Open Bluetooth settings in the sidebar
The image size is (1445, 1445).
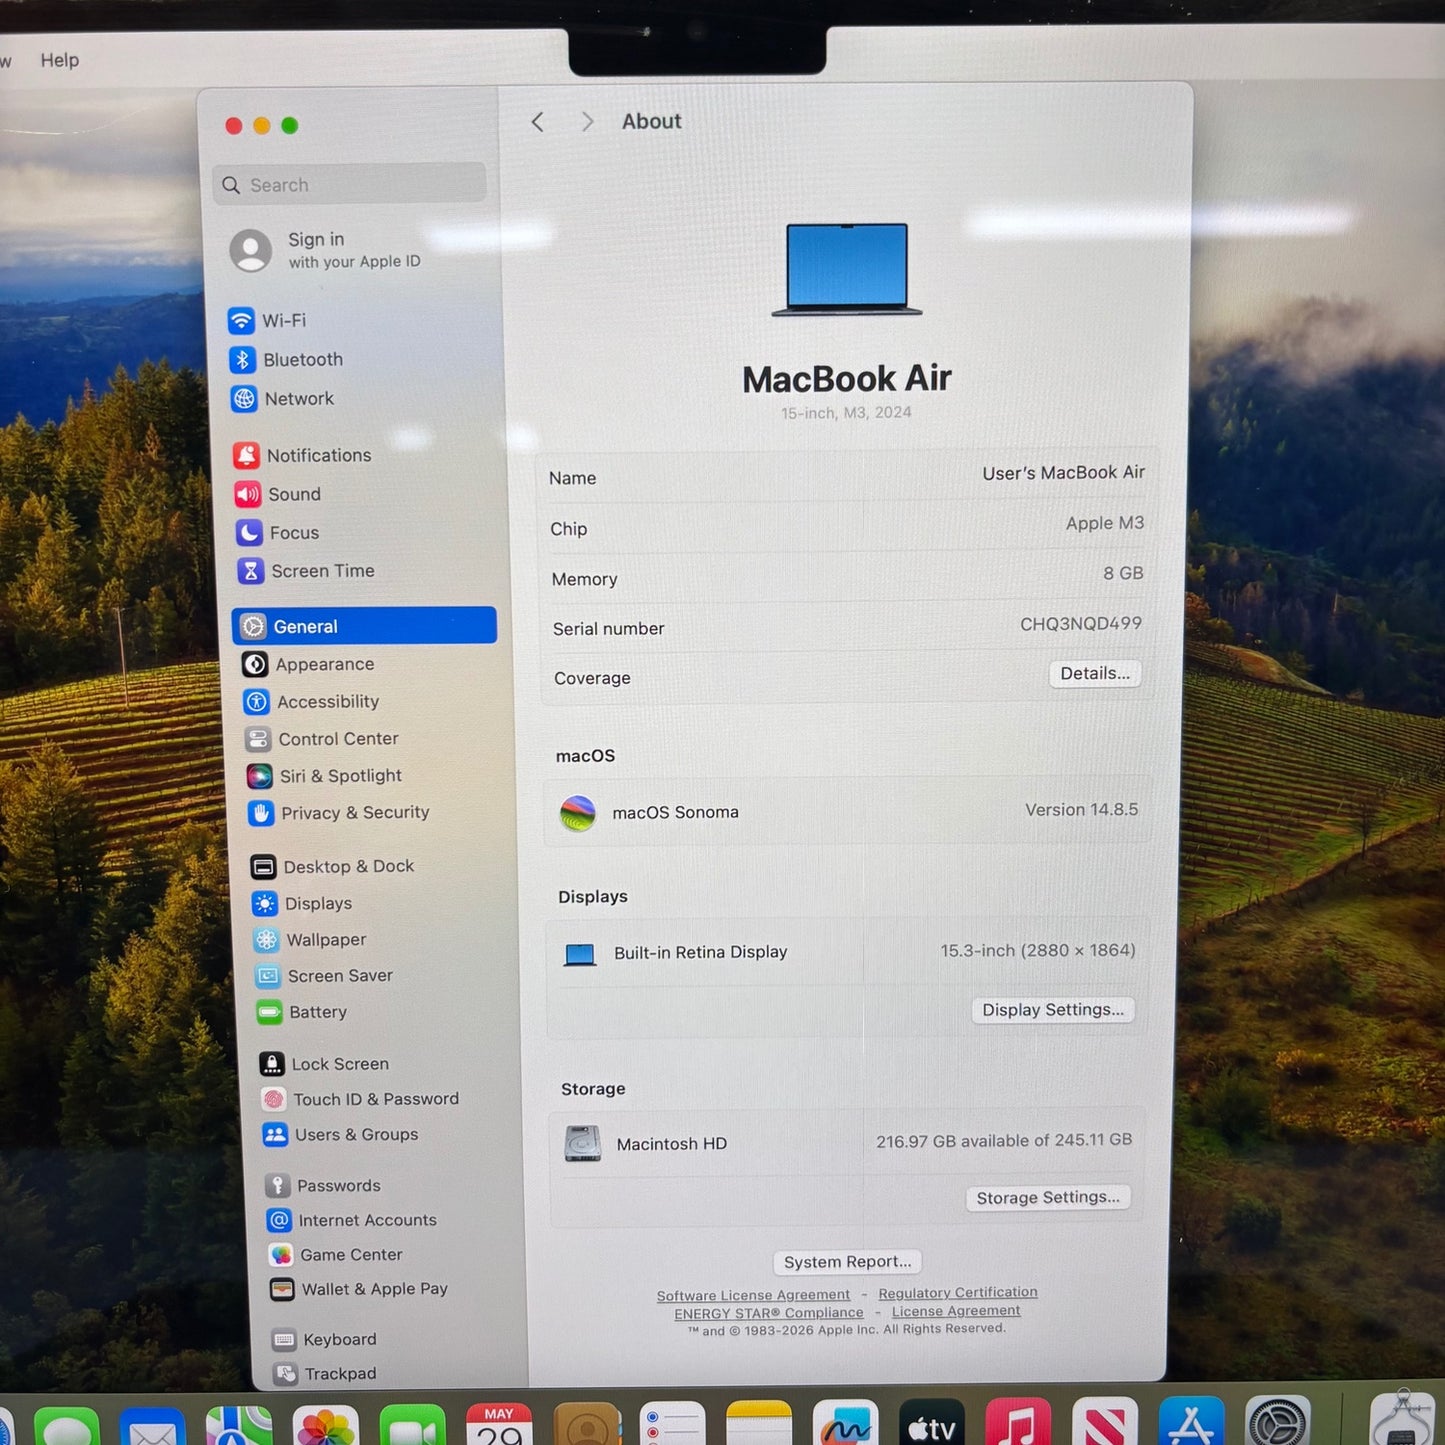286,360
